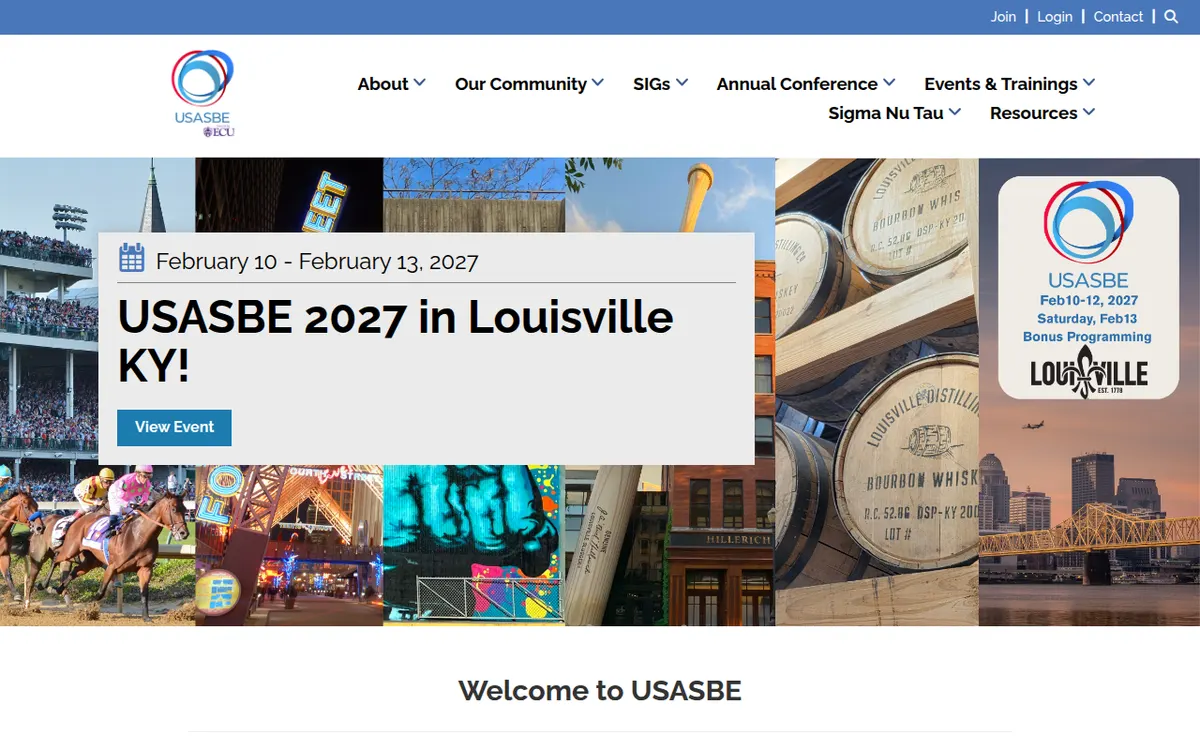The width and height of the screenshot is (1200, 750).
Task: Expand the SIGs dropdown arrow
Action: [682, 83]
